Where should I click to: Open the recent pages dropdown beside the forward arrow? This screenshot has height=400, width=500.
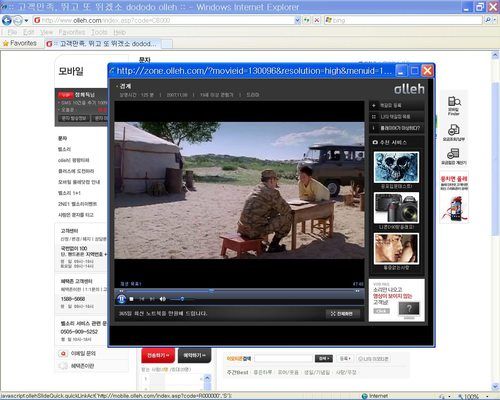(26, 21)
